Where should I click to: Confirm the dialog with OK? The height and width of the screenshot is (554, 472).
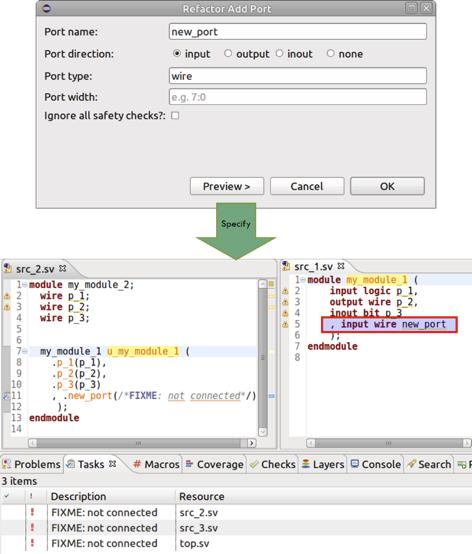point(387,186)
